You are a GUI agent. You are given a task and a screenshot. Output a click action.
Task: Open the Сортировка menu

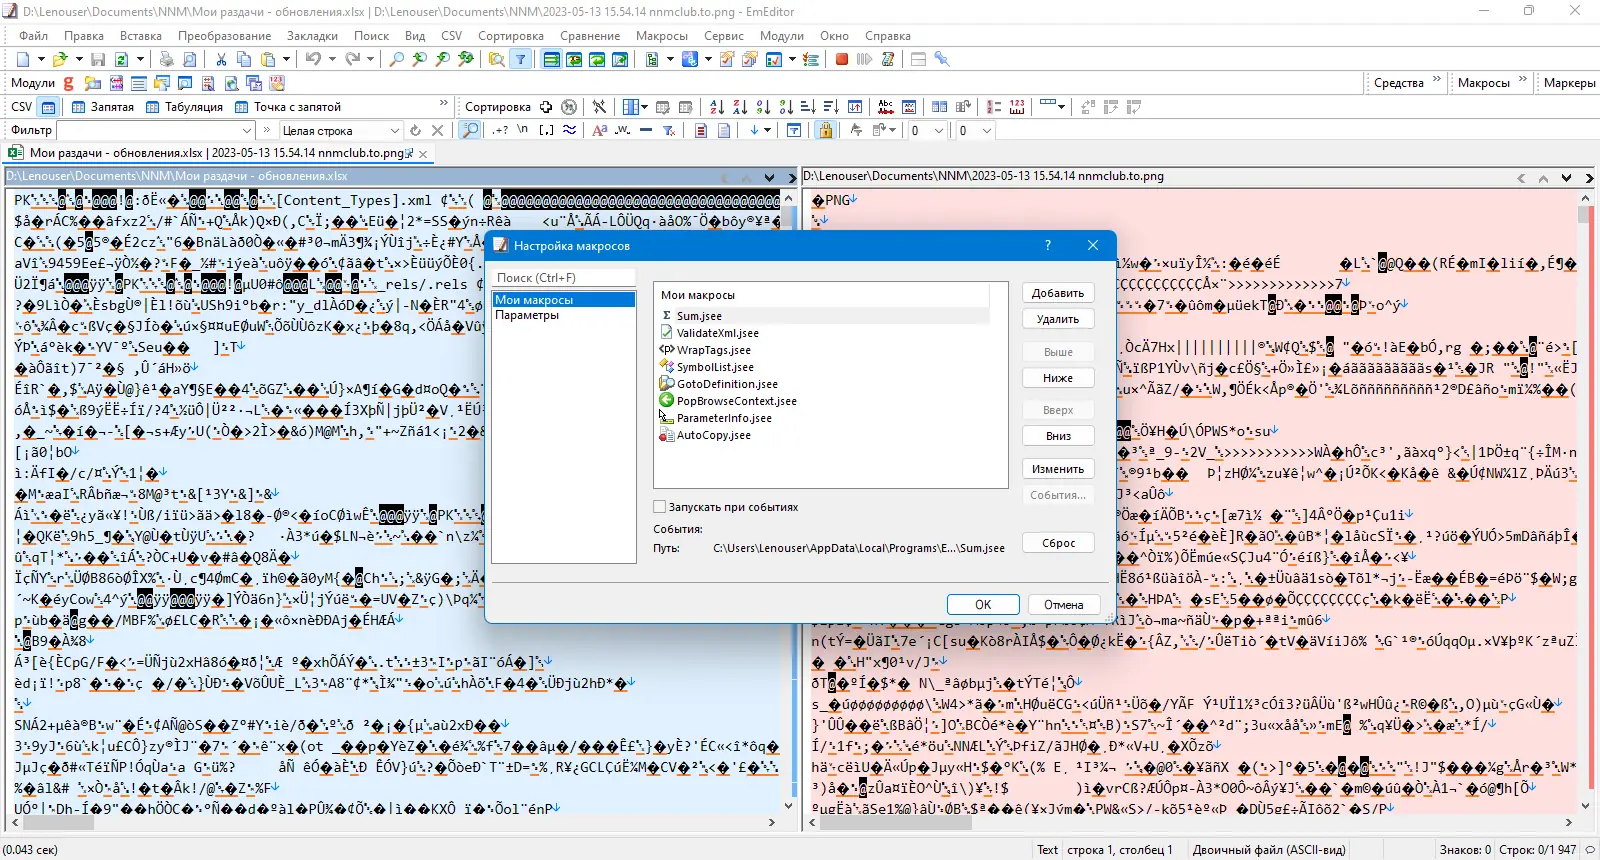pos(511,36)
